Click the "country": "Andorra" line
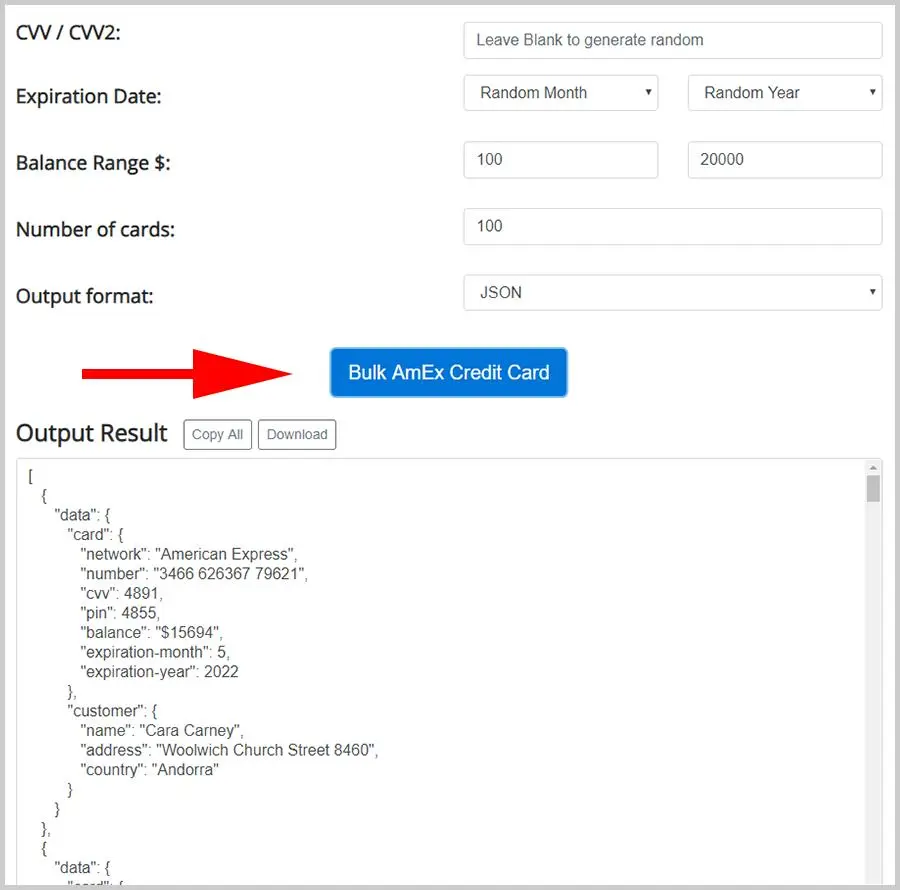The width and height of the screenshot is (900, 890). 149,769
